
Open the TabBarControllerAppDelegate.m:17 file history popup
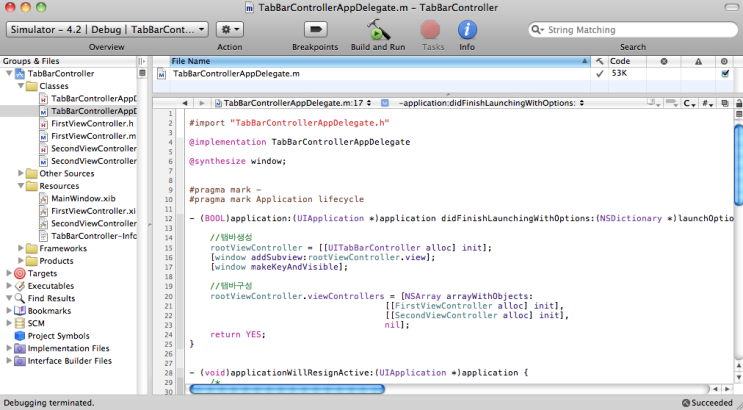[292, 103]
